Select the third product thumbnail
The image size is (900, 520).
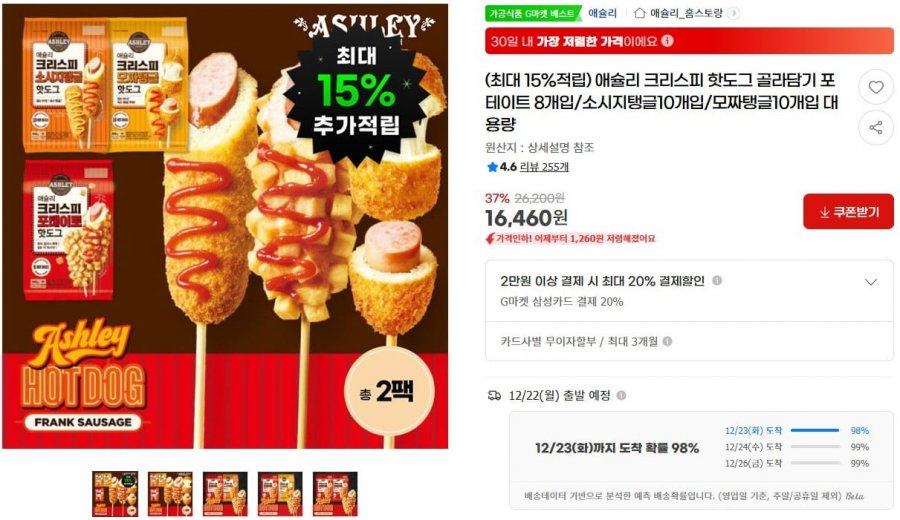[226, 494]
